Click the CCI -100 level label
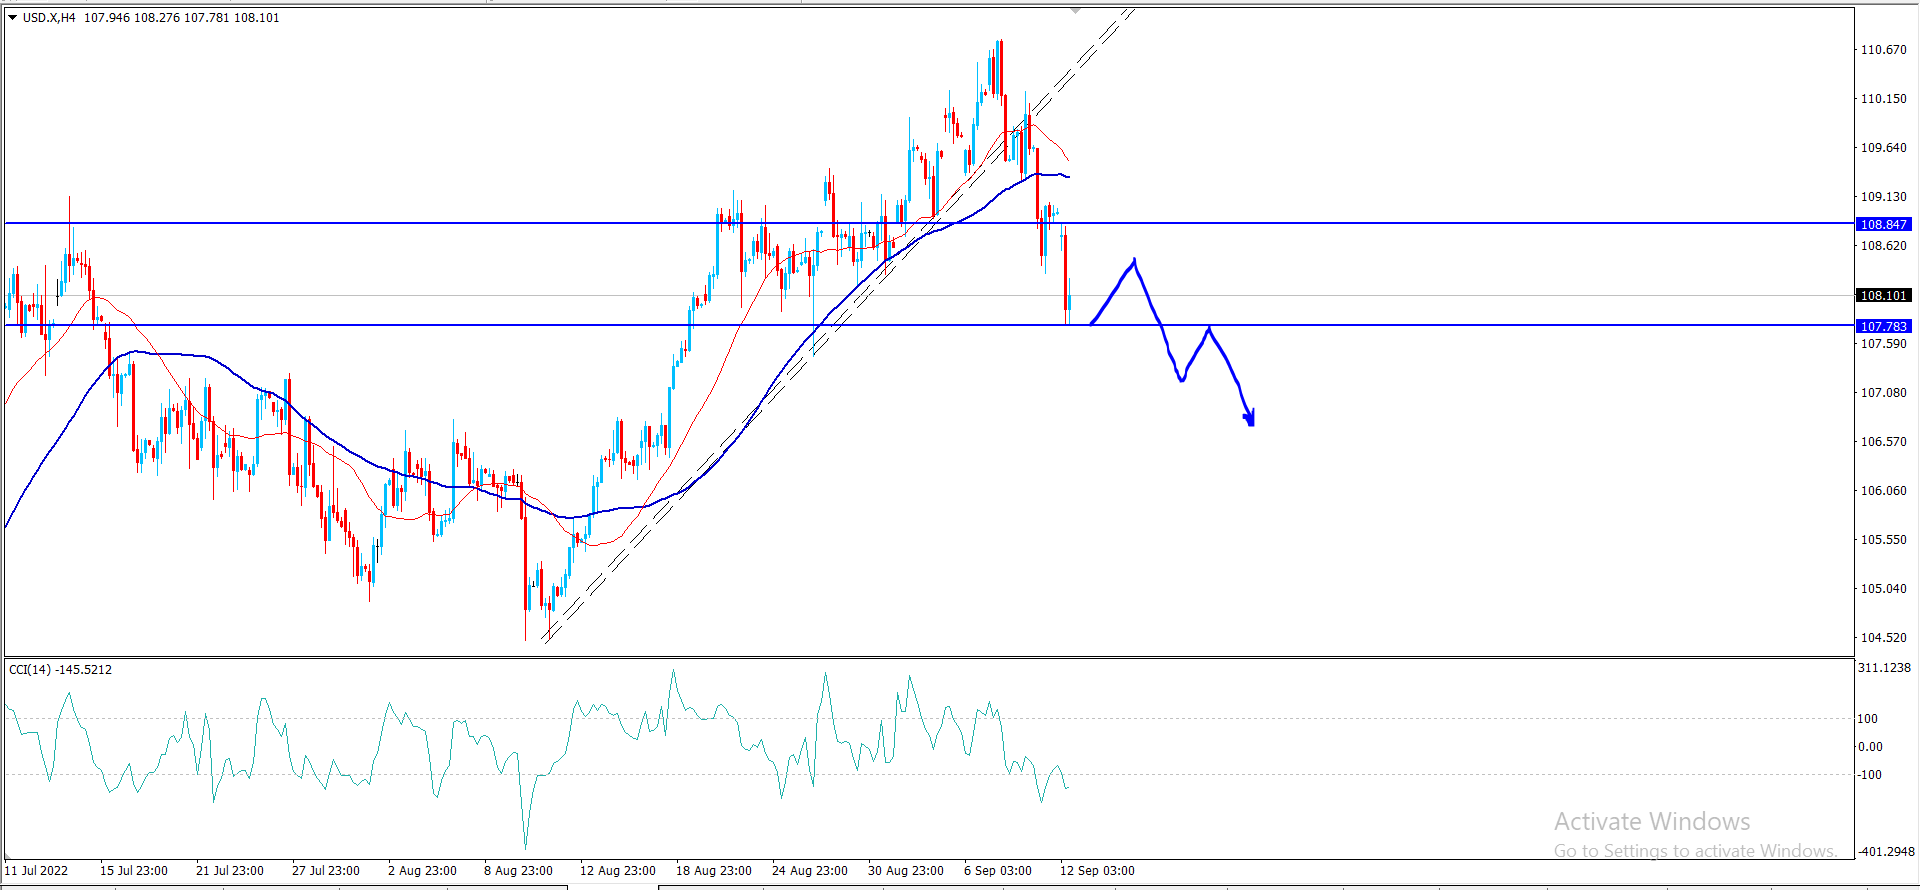The width and height of the screenshot is (1920, 890). pos(1869,775)
